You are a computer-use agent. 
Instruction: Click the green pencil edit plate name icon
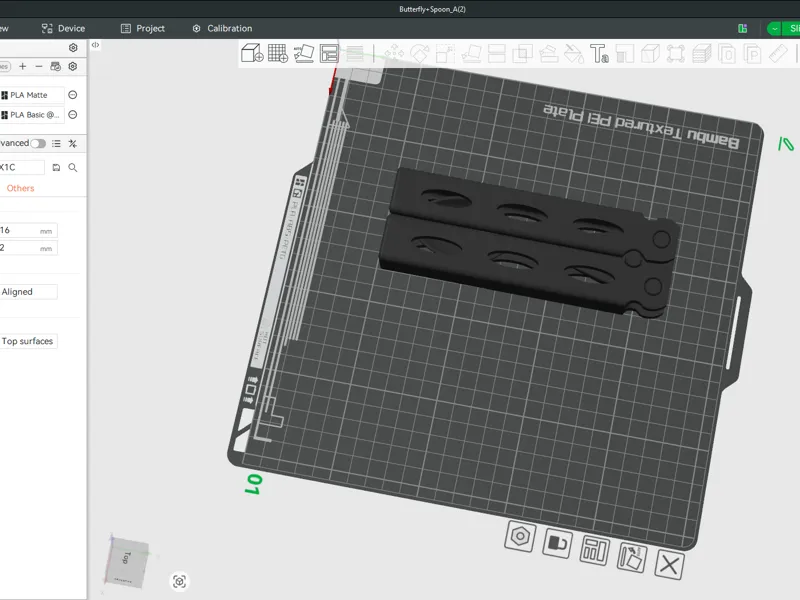click(x=786, y=144)
